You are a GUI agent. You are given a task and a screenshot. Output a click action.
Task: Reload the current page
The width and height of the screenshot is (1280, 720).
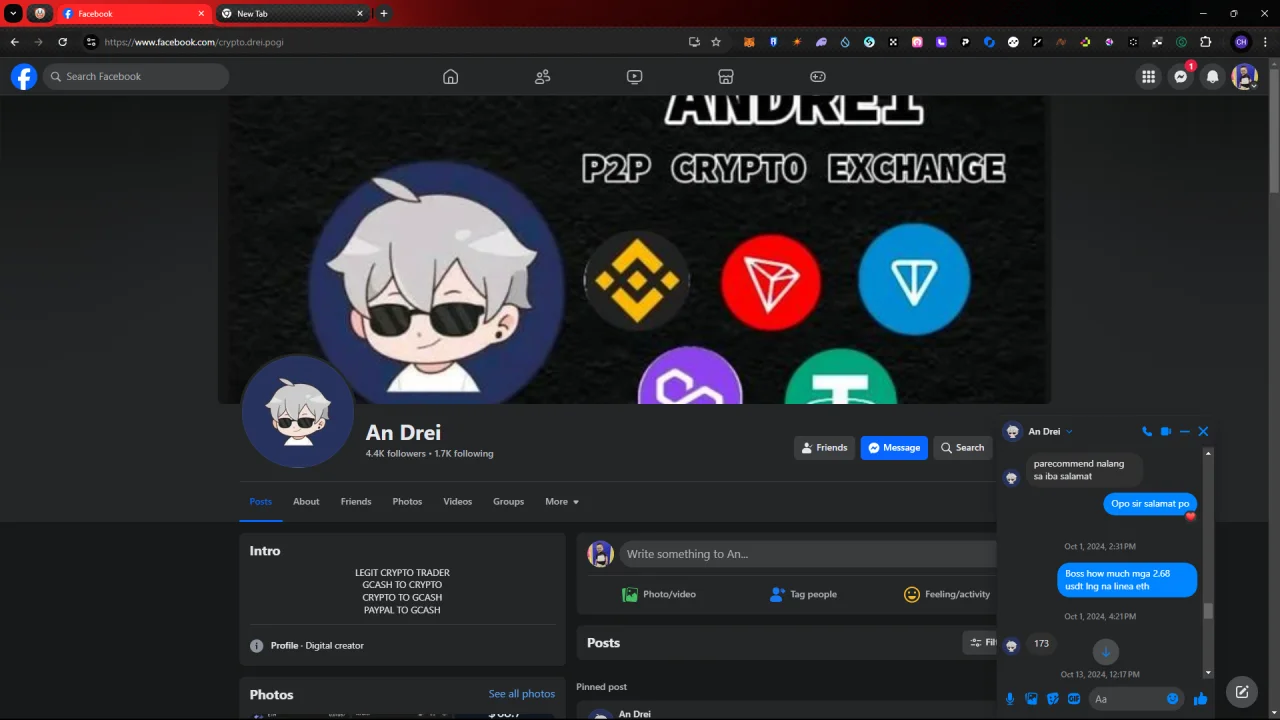pos(62,42)
